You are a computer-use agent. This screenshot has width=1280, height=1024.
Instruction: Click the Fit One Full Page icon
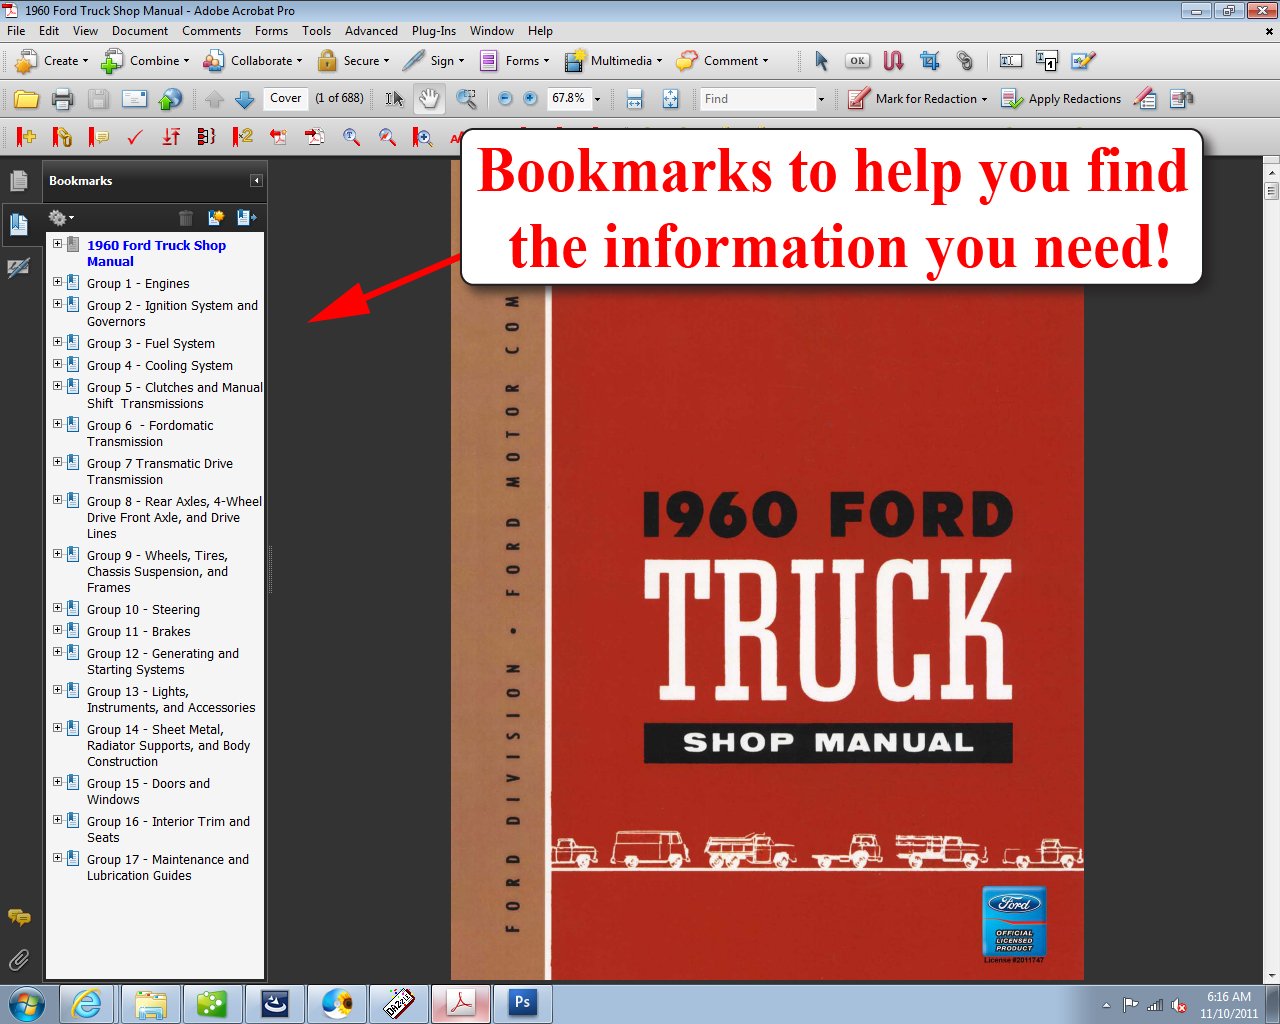pyautogui.click(x=670, y=99)
